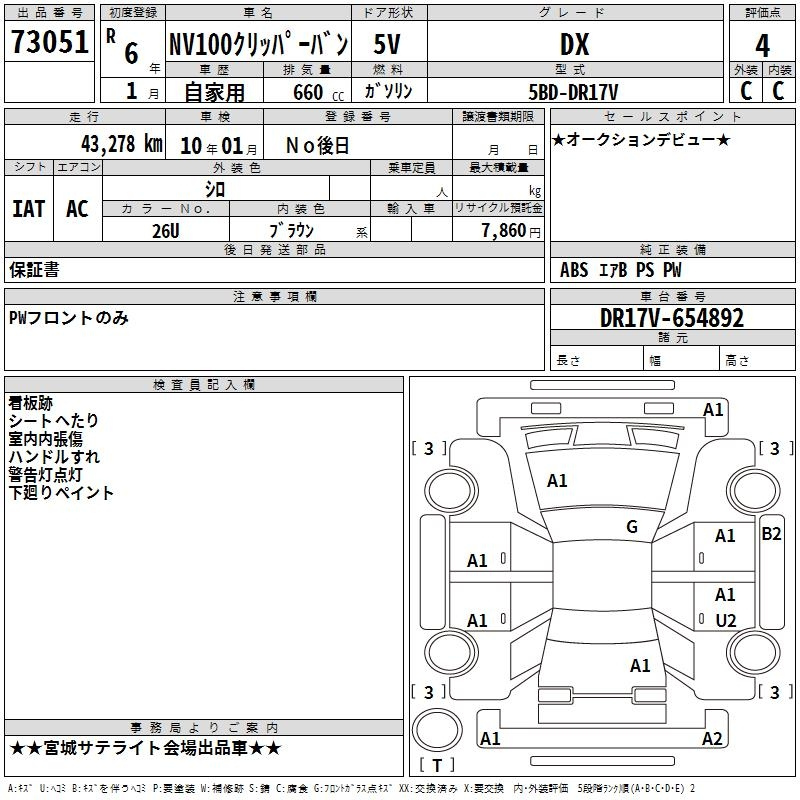Click the セールスポイント section header

coord(672,116)
